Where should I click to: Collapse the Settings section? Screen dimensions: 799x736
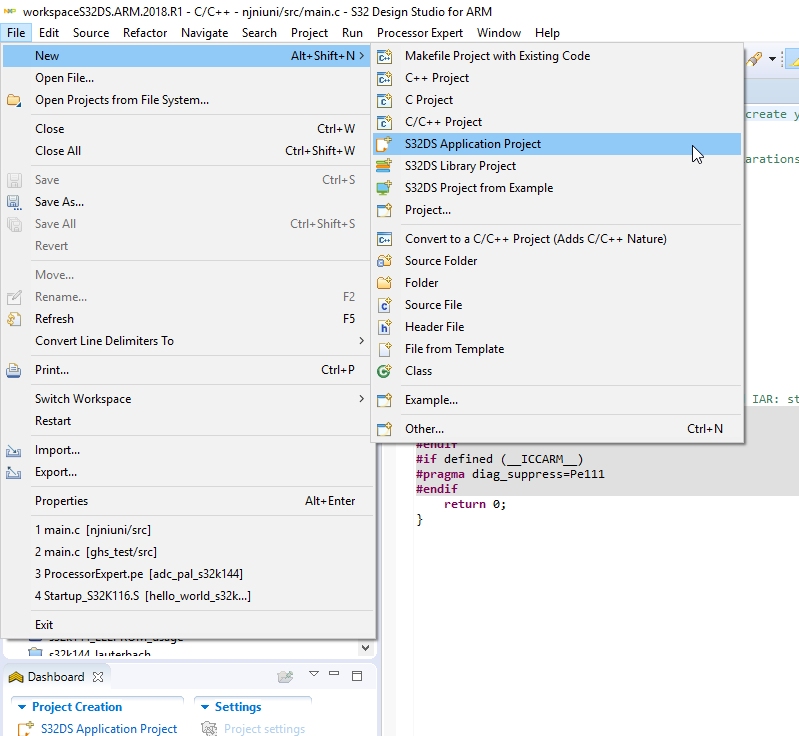[205, 707]
